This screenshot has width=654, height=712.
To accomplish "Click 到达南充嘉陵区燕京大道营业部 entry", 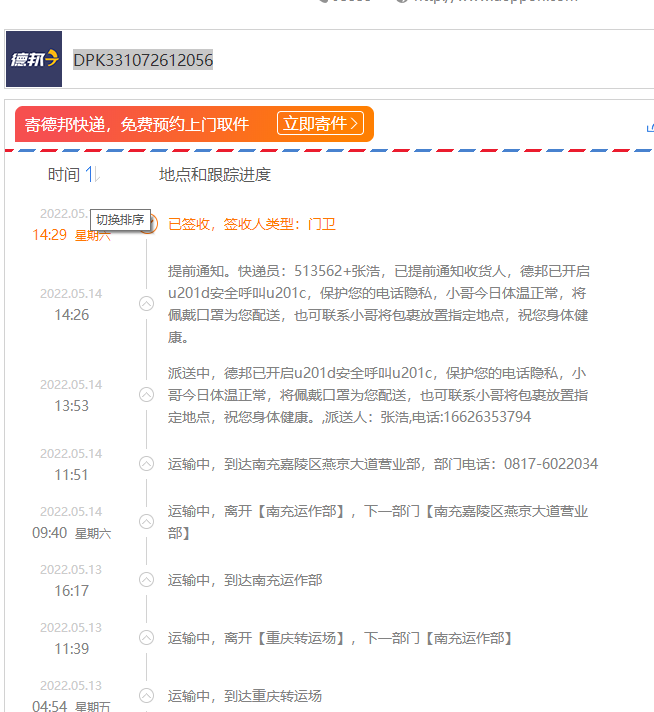I will point(383,464).
